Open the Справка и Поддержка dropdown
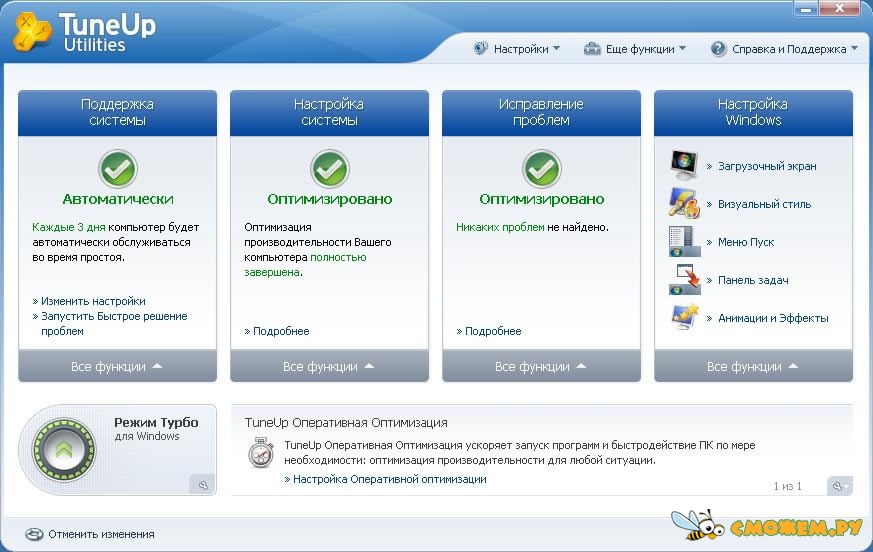This screenshot has width=873, height=552. click(784, 49)
